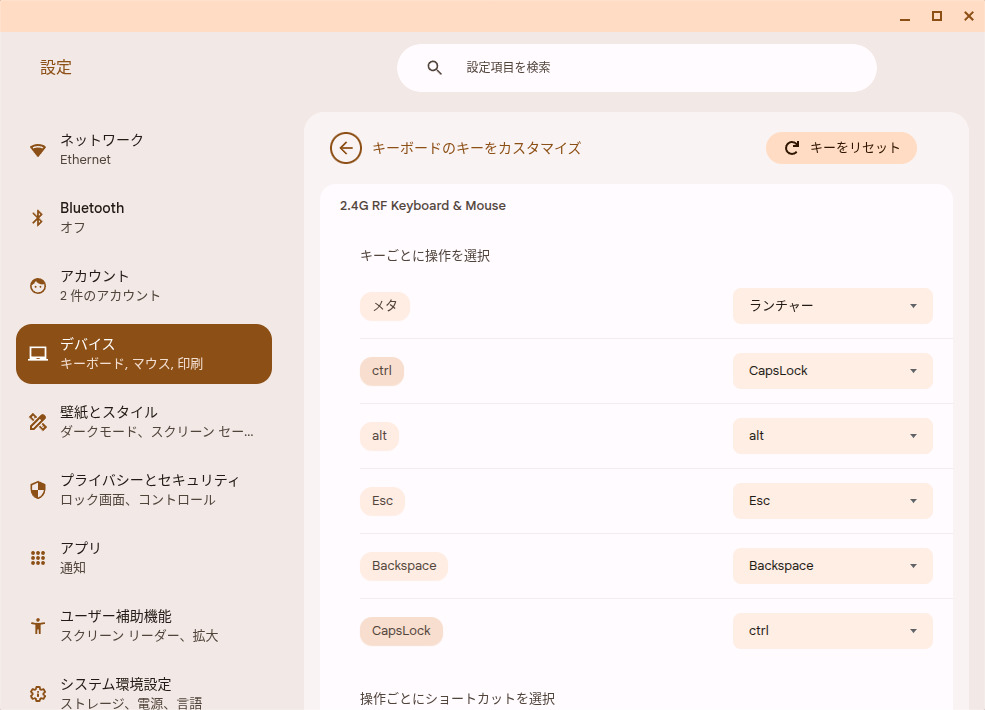Open the ctrl key dropdown showing CapsLock
The width and height of the screenshot is (985, 710).
click(832, 371)
